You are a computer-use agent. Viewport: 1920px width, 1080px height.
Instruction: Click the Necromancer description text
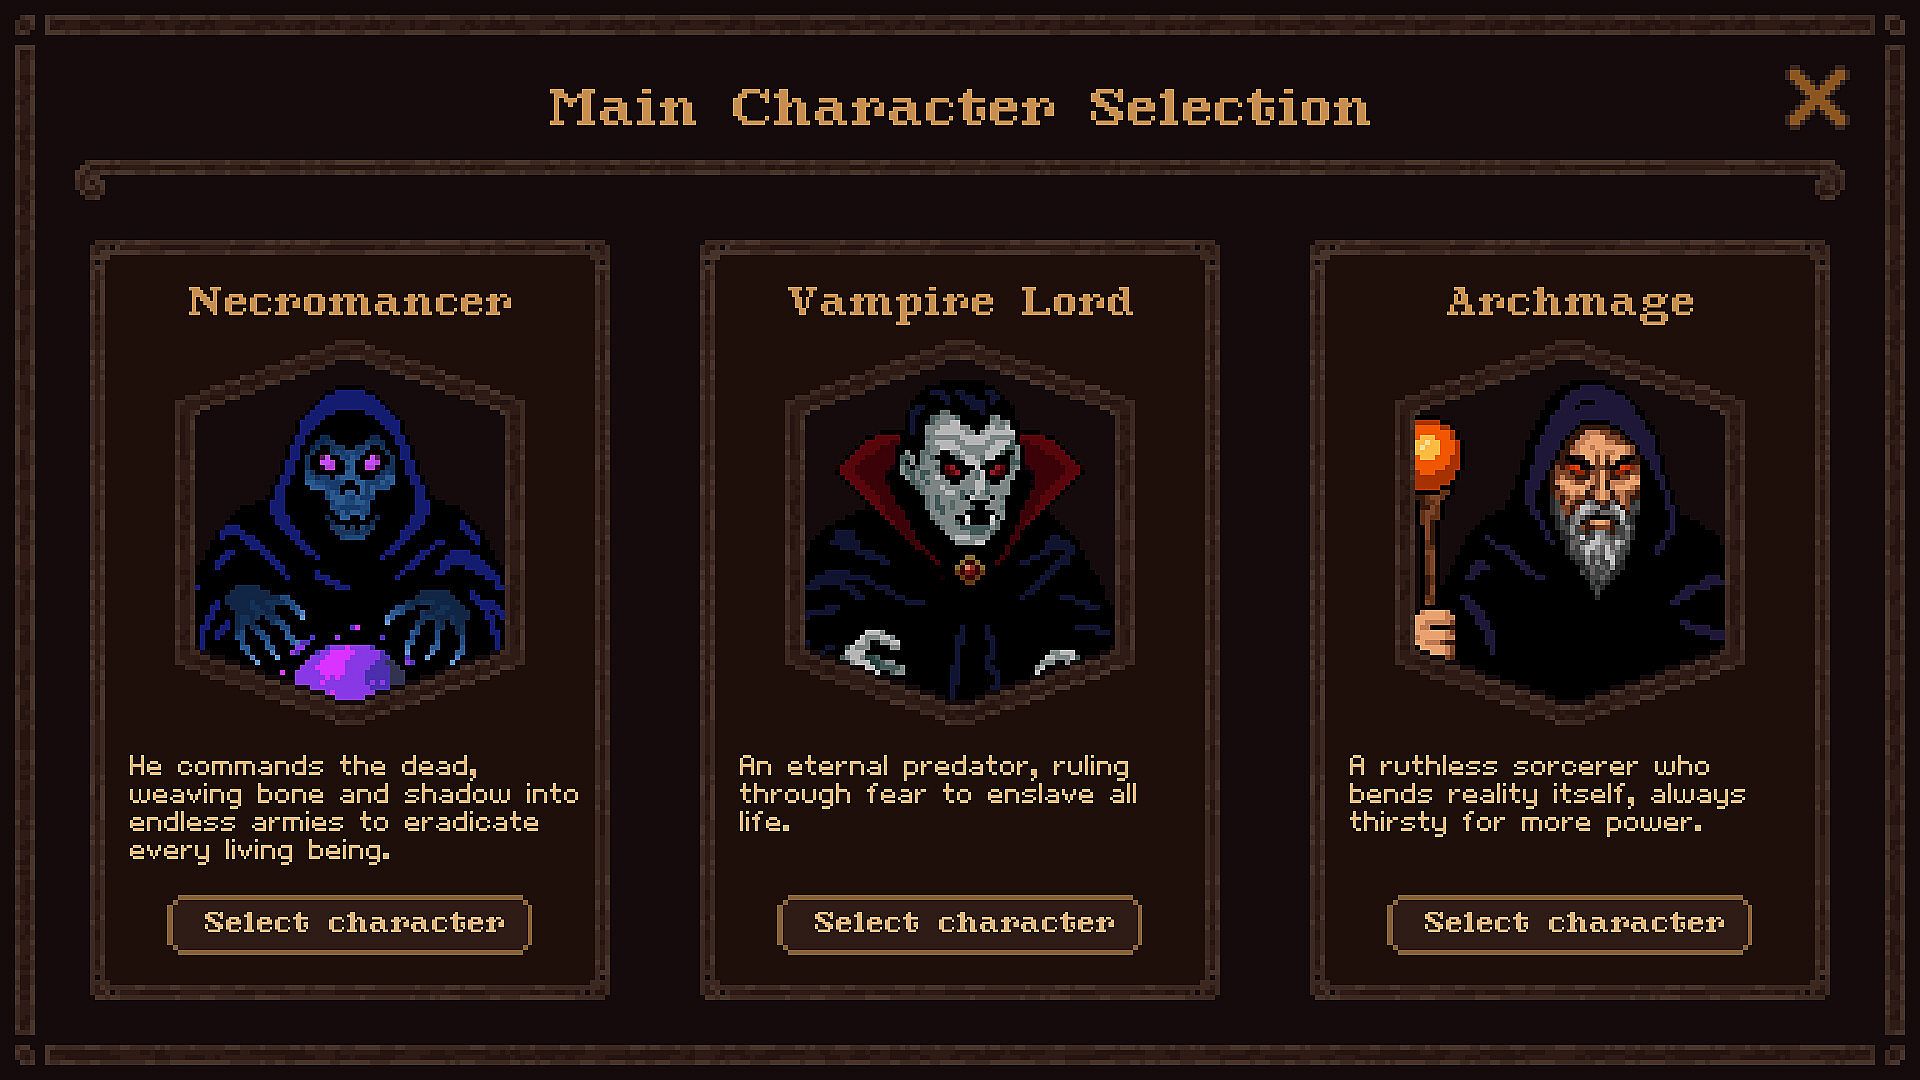pos(354,808)
